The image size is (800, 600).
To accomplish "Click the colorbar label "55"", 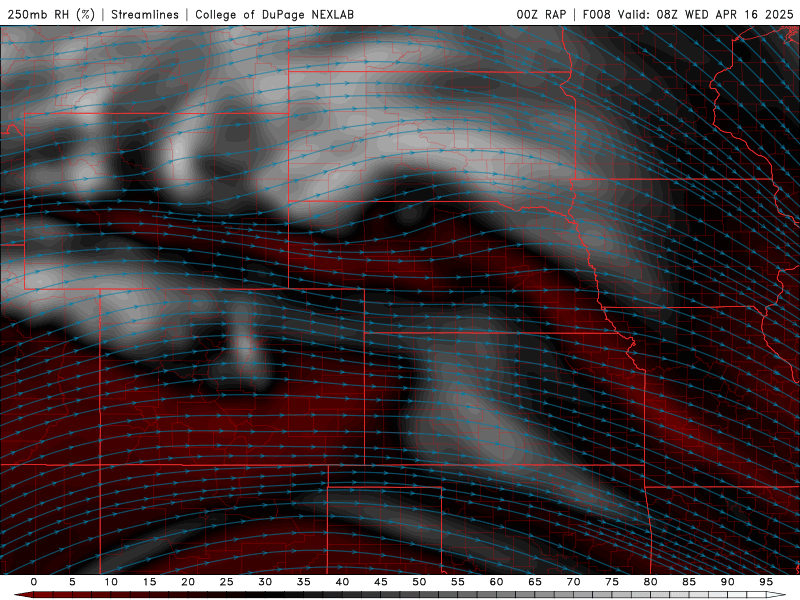I will point(458,582).
